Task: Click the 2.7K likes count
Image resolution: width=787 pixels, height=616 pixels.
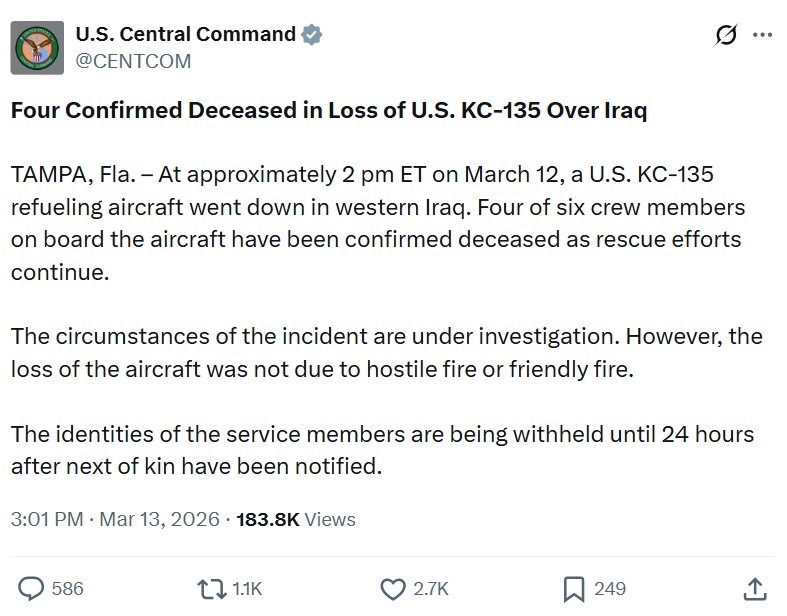Action: (431, 588)
